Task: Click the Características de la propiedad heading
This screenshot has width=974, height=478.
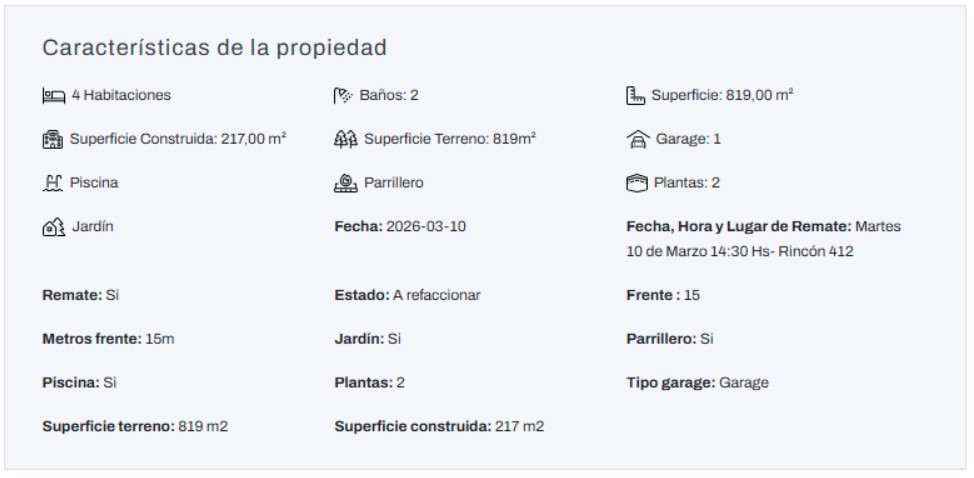Action: (214, 48)
